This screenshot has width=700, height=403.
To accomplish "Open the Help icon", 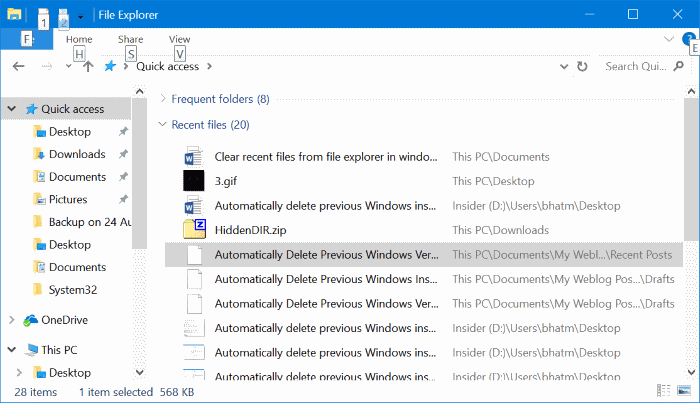I will 688,38.
